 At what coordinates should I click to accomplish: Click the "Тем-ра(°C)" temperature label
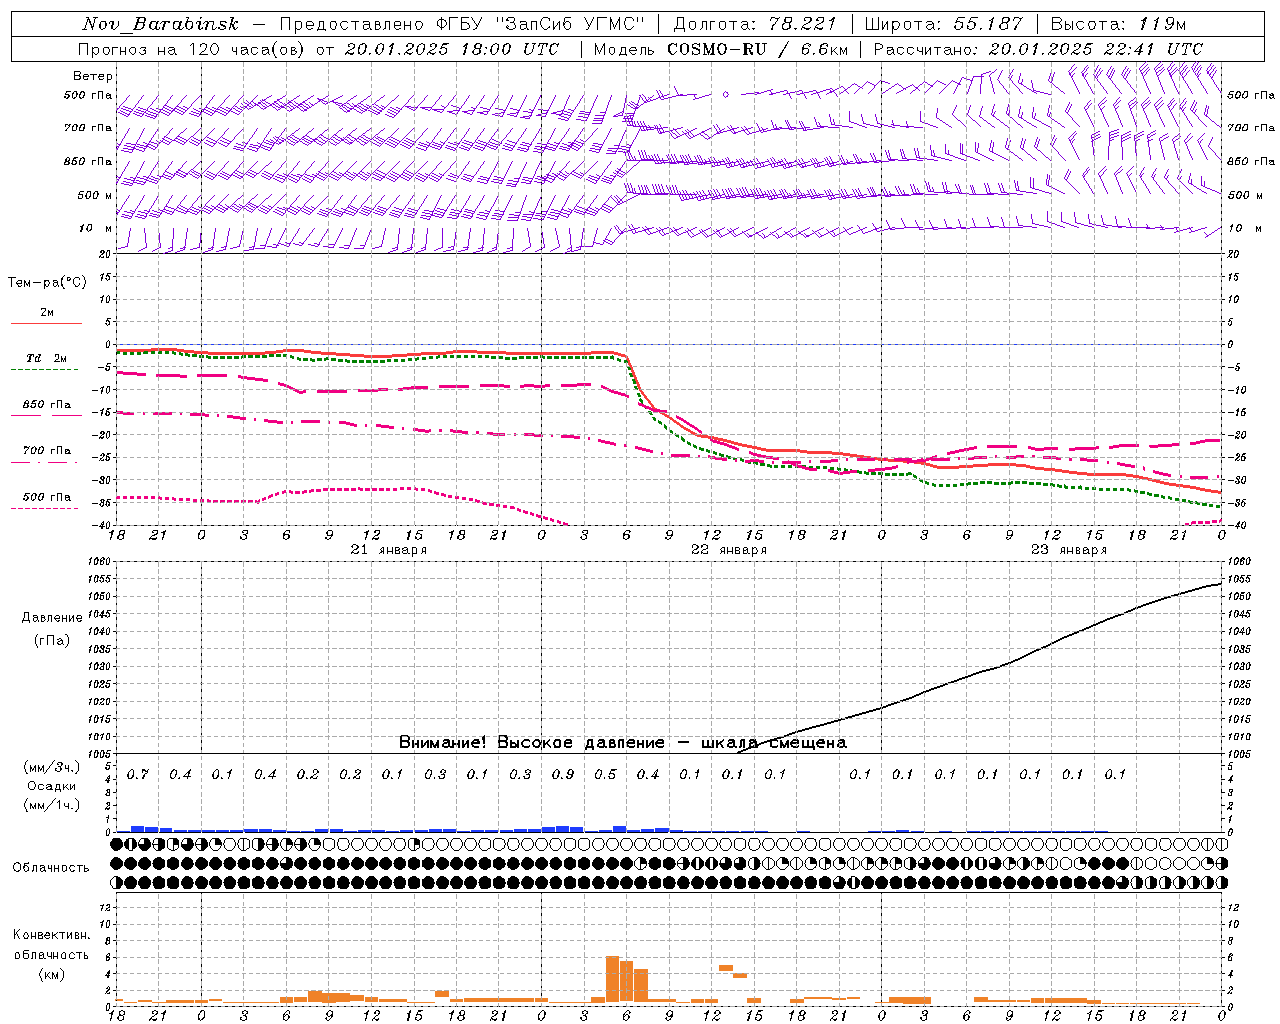click(47, 283)
